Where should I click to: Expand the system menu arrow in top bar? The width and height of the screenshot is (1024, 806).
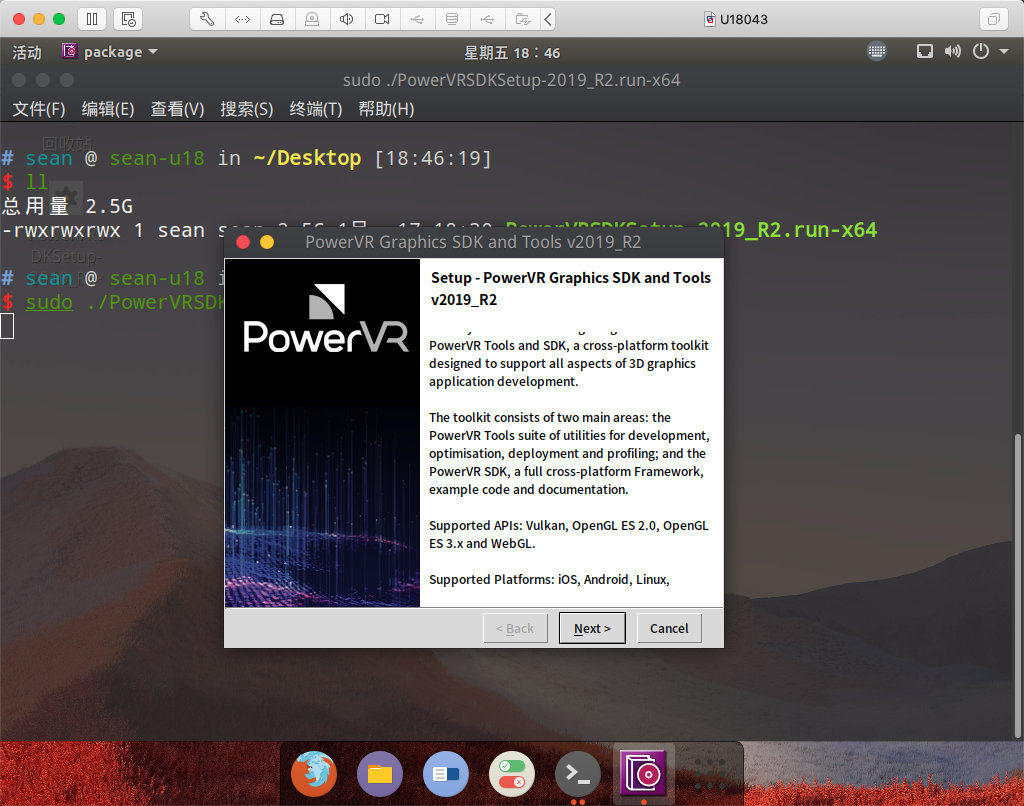pos(1004,51)
